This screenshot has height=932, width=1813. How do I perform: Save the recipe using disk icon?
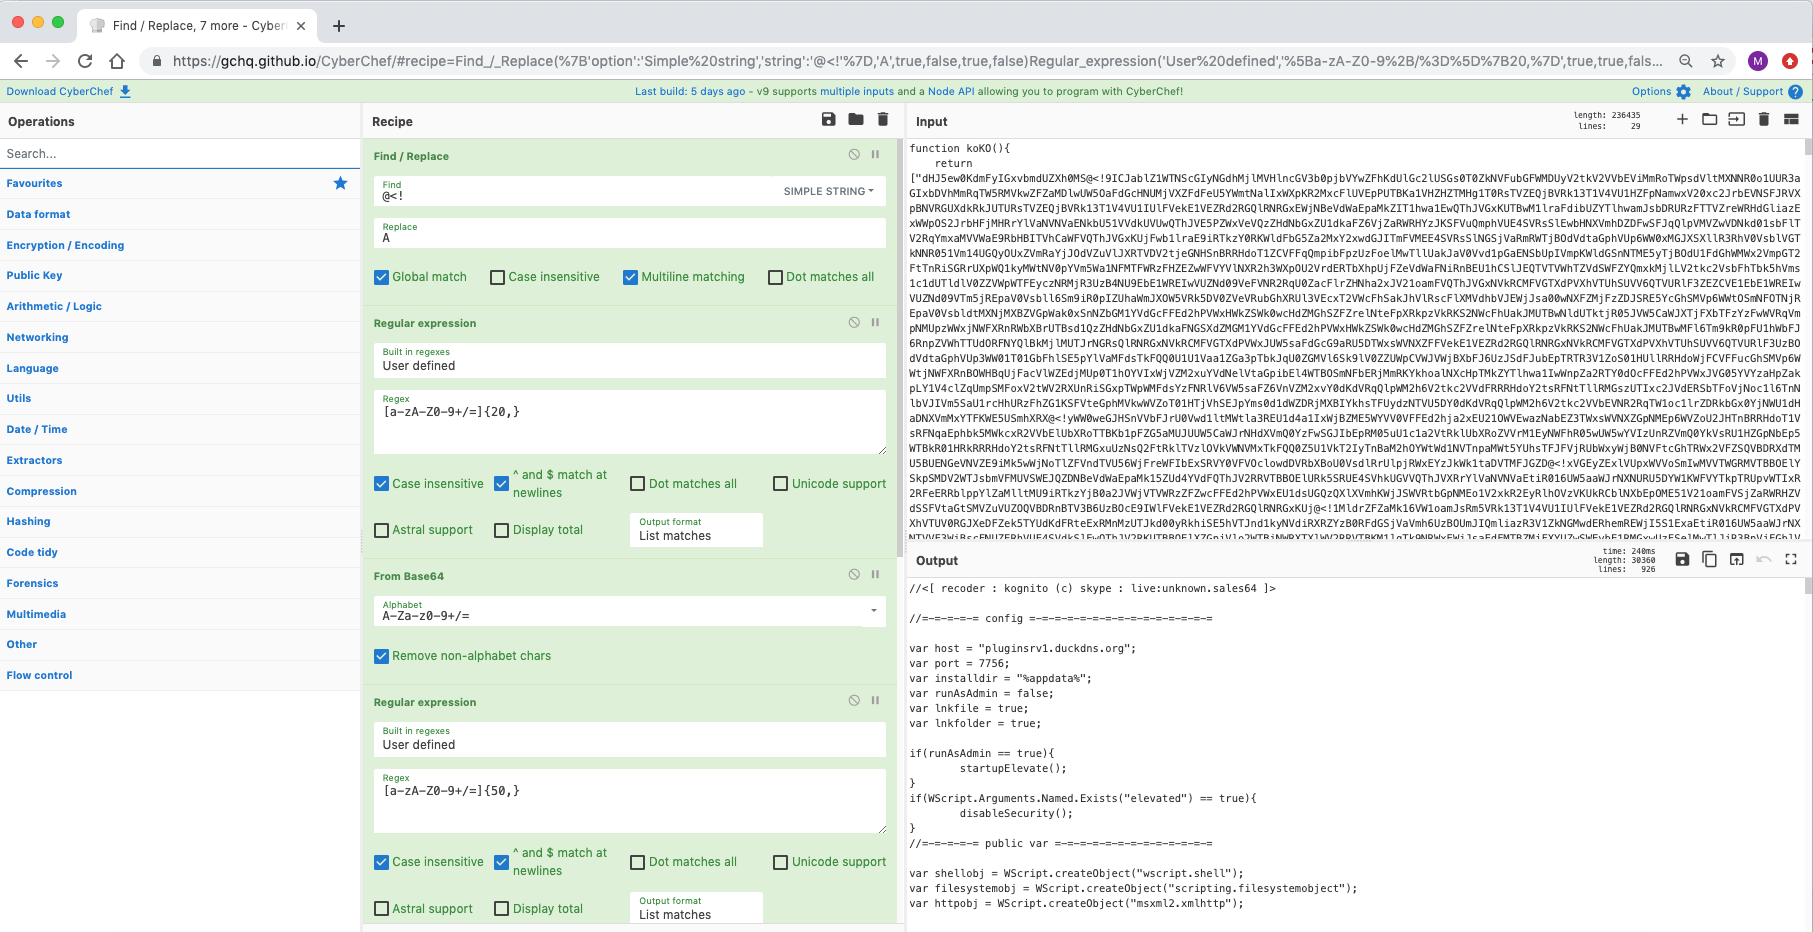[x=828, y=119]
